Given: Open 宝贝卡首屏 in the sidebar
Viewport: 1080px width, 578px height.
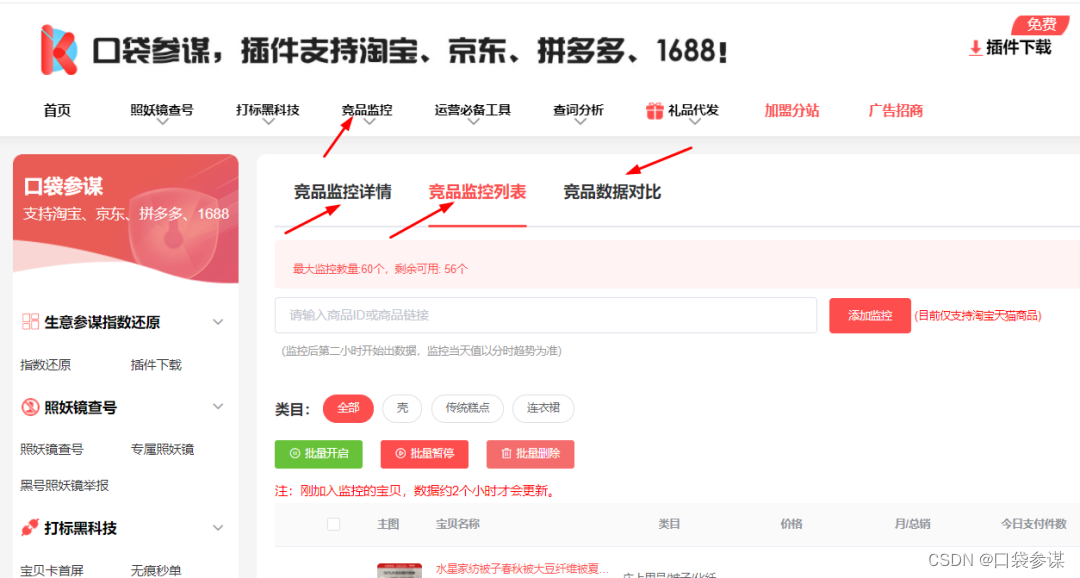Looking at the screenshot, I should pos(52,570).
